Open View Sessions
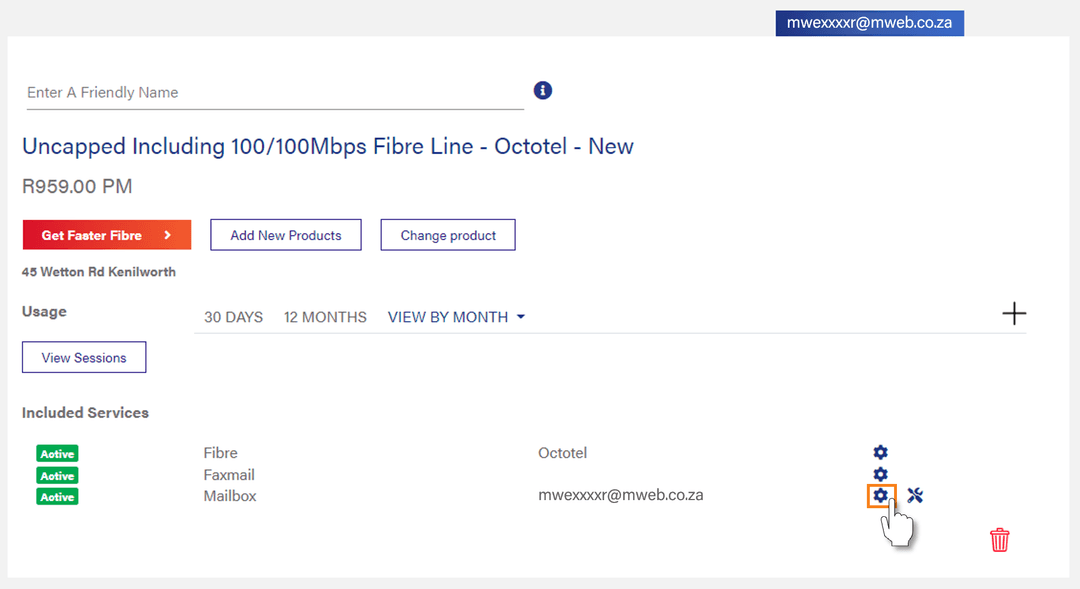This screenshot has width=1080, height=589. [84, 357]
